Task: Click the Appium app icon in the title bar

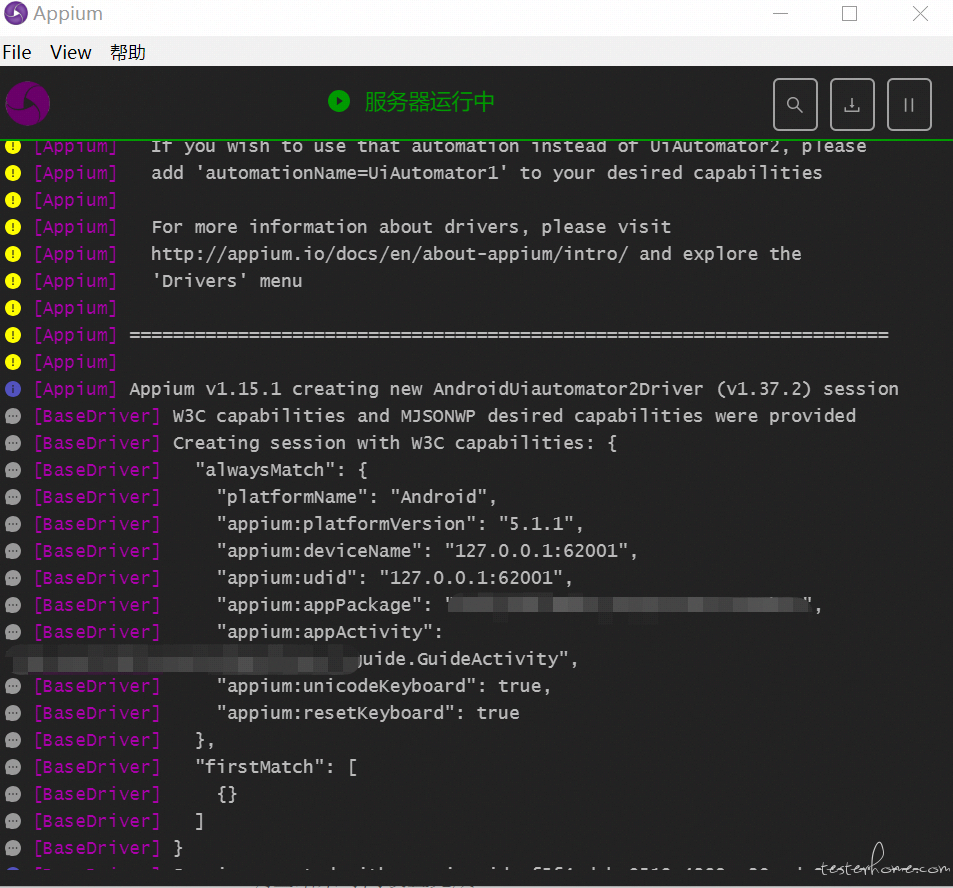Action: (x=16, y=13)
